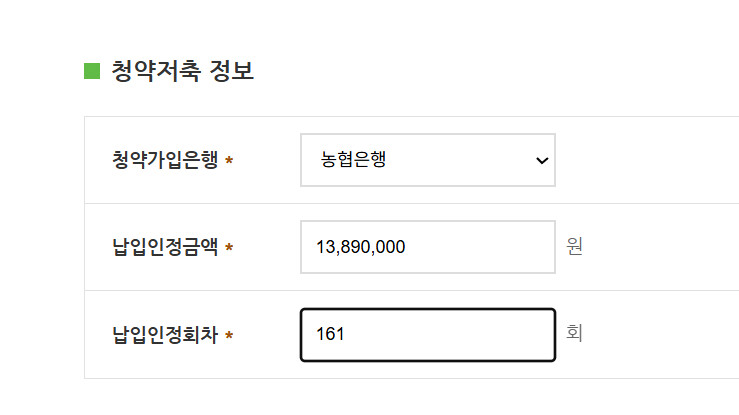This screenshot has width=739, height=415.
Task: Open the 청약가입은행 bank dropdown
Action: coord(427,160)
